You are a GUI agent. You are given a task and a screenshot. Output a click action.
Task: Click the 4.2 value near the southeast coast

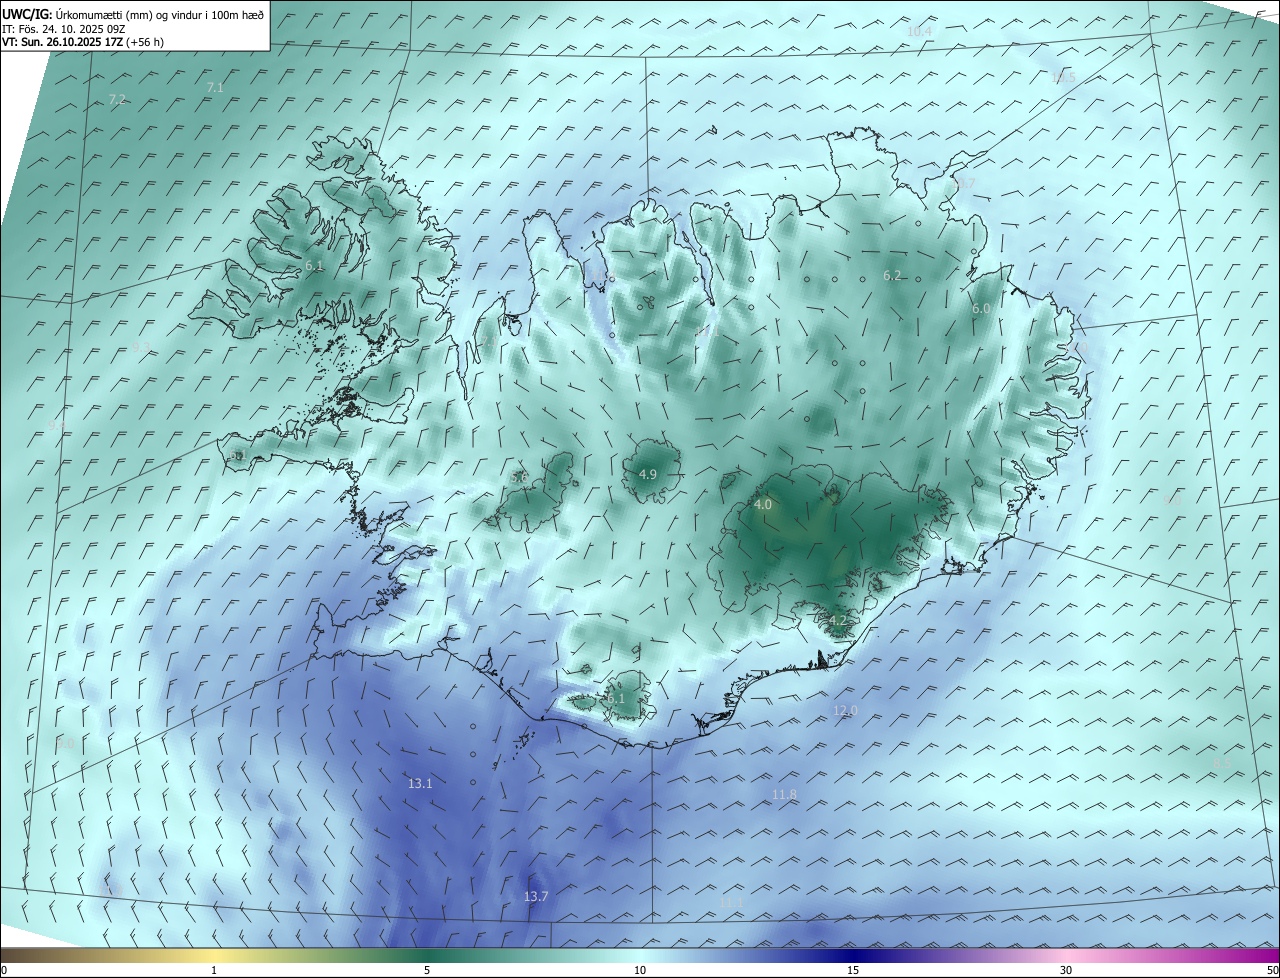coord(838,621)
